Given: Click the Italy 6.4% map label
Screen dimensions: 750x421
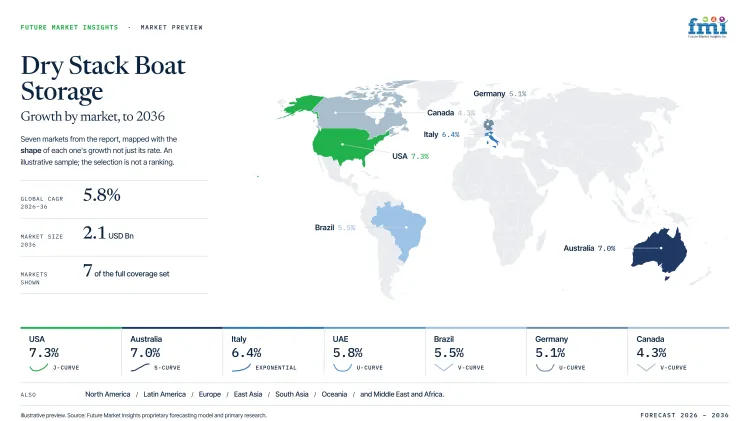Looking at the screenshot, I should (441, 134).
